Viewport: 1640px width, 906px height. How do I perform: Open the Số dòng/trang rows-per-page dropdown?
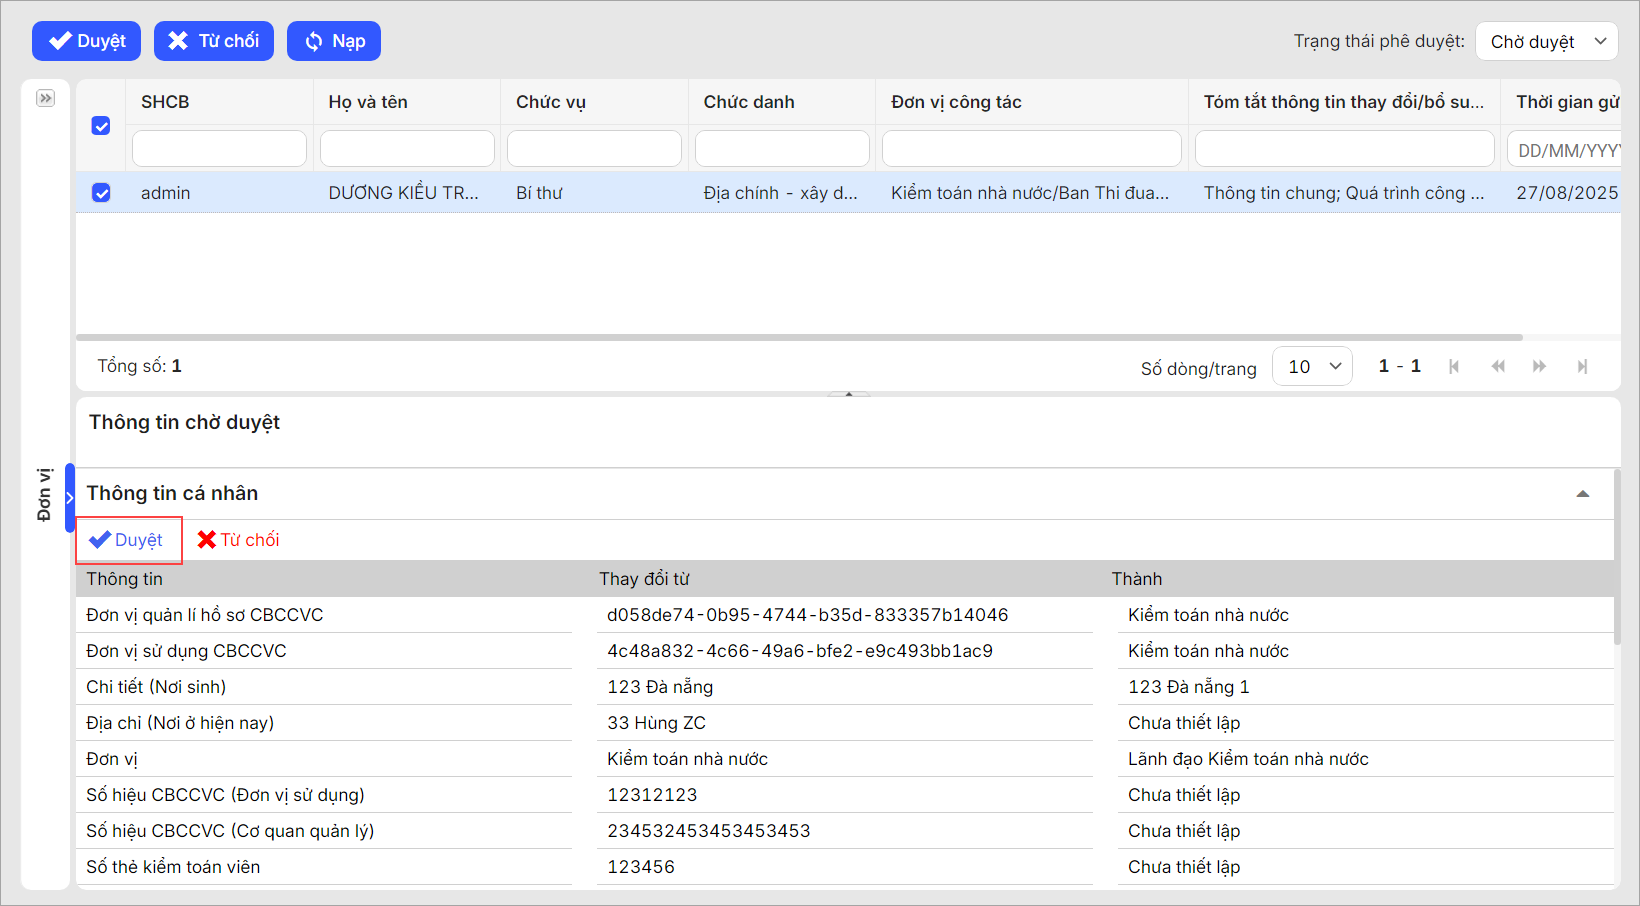click(x=1312, y=366)
